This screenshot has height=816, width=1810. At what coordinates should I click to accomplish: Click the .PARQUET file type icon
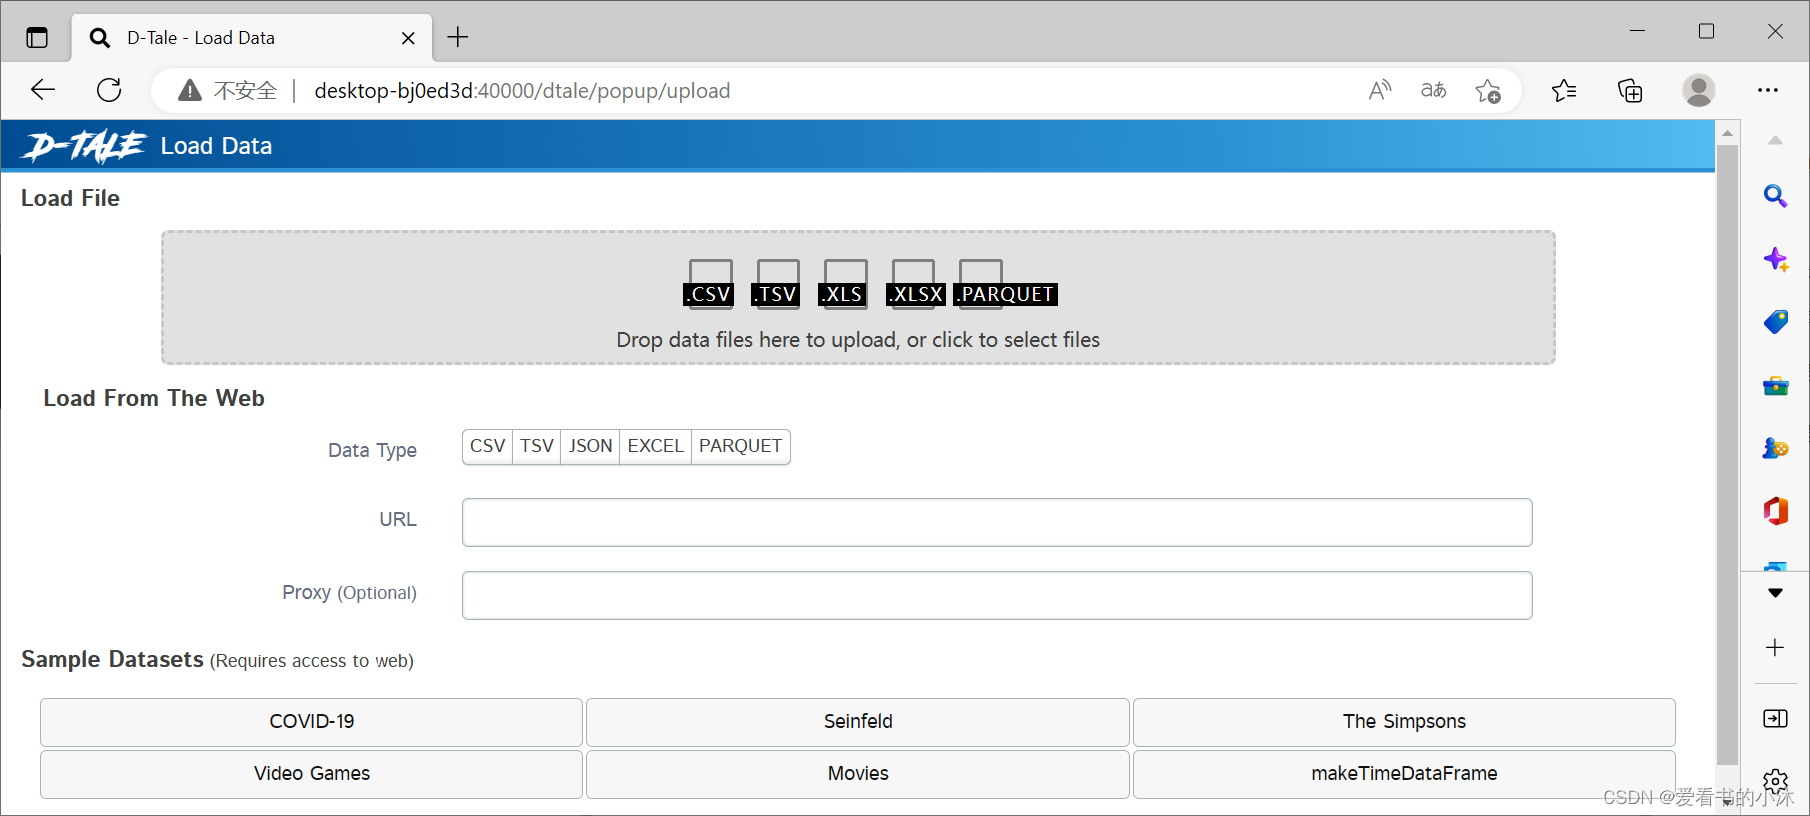click(x=1005, y=283)
